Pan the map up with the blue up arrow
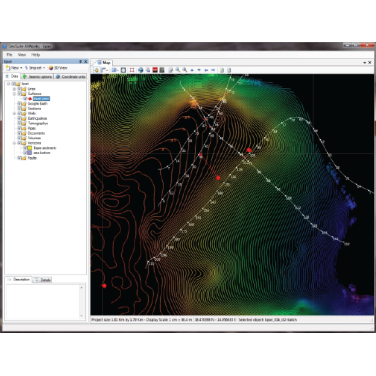Viewport: 376px width, 376px height. (x=192, y=70)
